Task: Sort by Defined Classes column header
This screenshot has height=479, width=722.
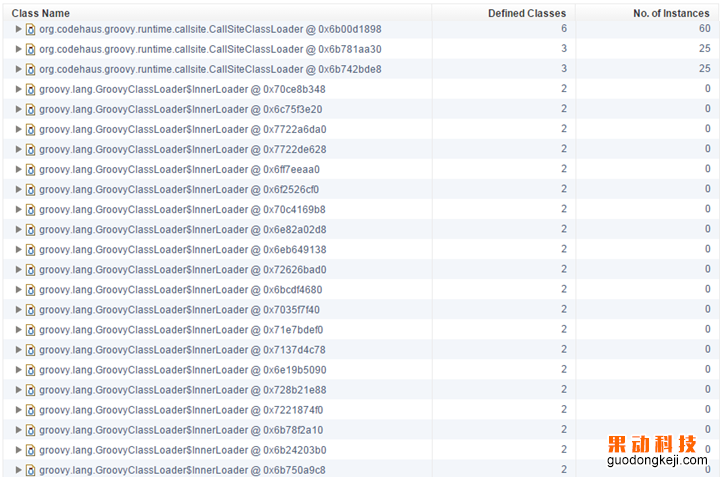Action: [526, 13]
